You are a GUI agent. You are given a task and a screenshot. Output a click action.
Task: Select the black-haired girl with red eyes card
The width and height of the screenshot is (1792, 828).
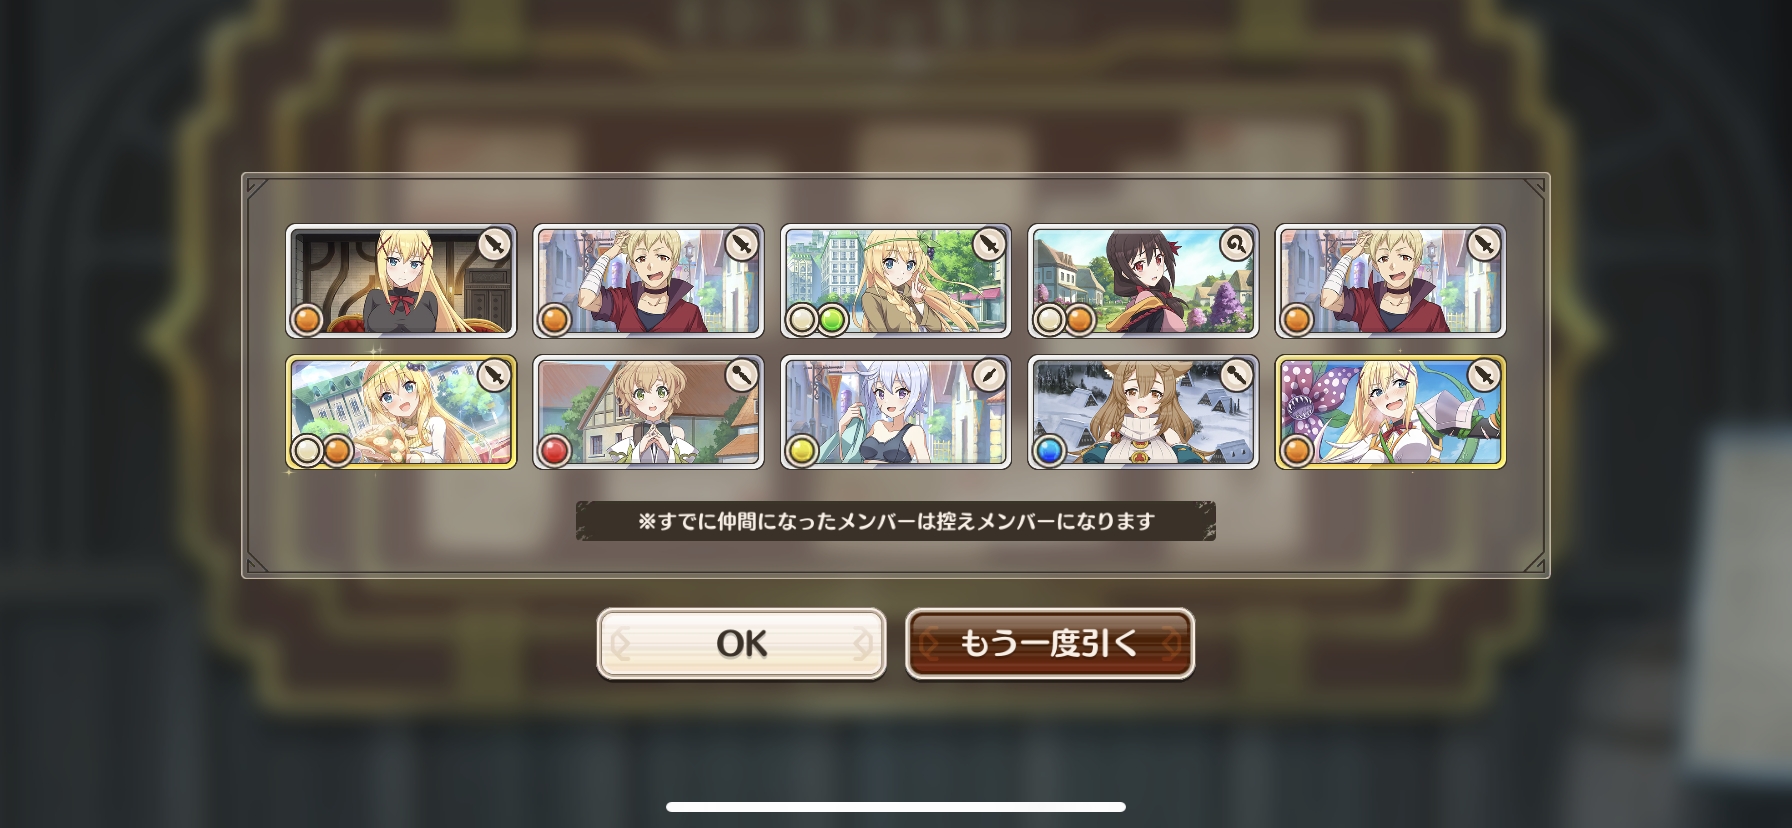pos(1143,281)
